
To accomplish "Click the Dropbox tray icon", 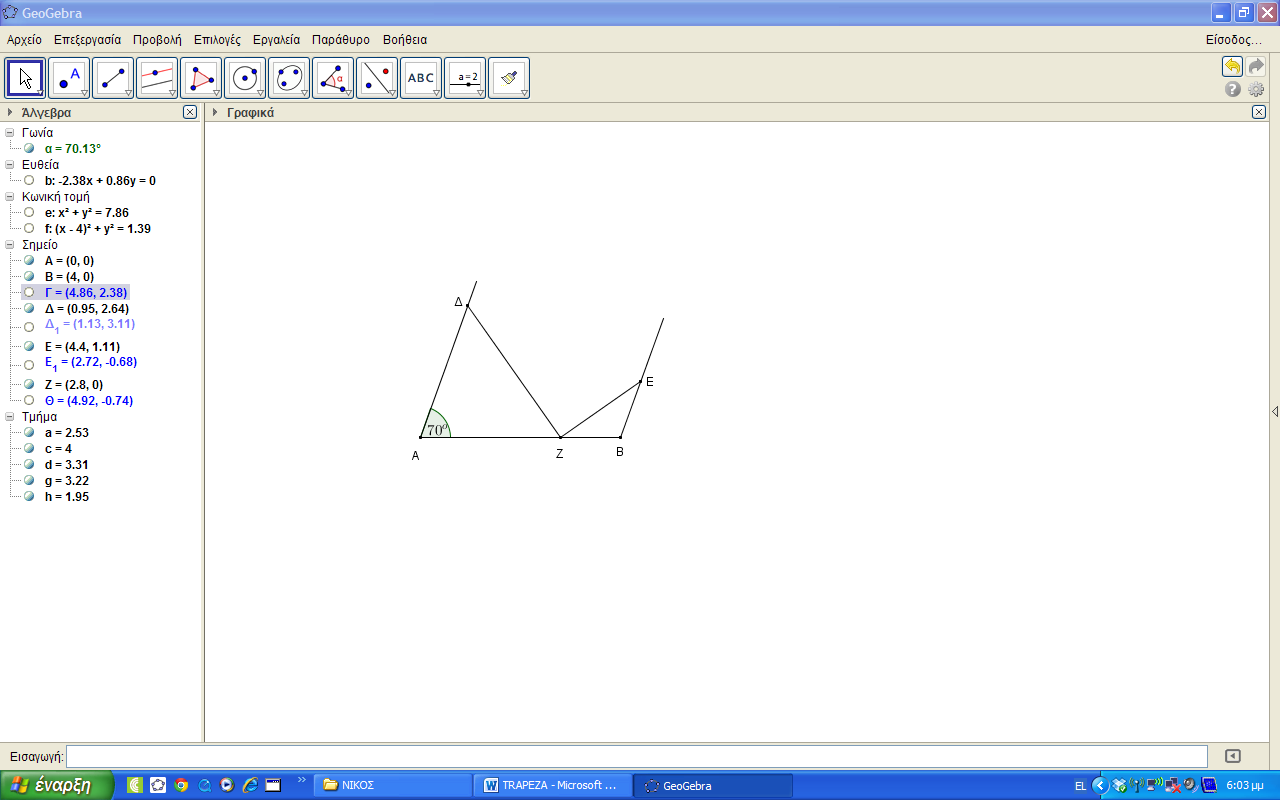I will coord(1119,785).
